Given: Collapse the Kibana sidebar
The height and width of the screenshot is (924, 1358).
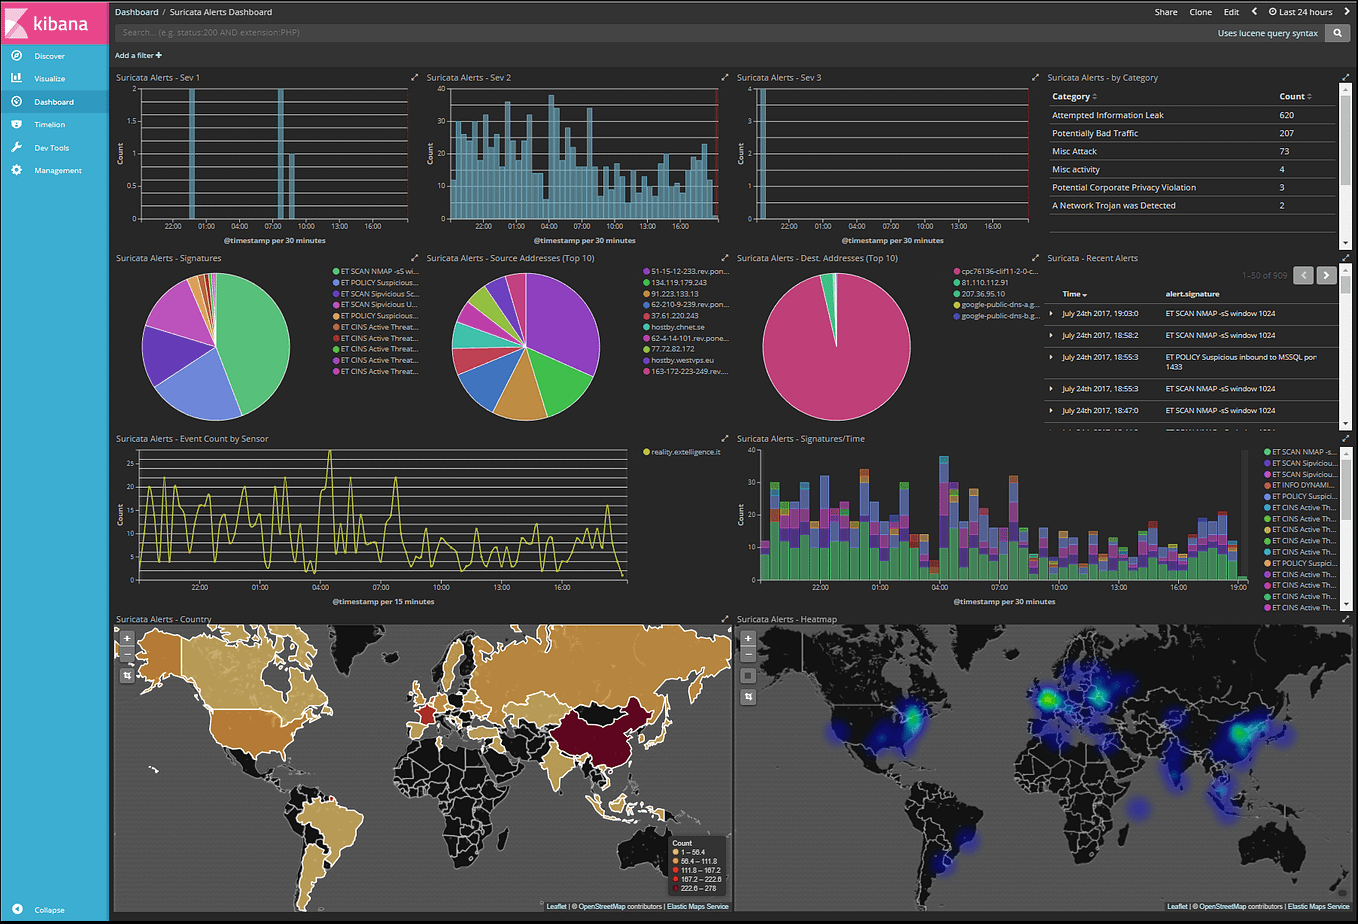Looking at the screenshot, I should click(40, 910).
